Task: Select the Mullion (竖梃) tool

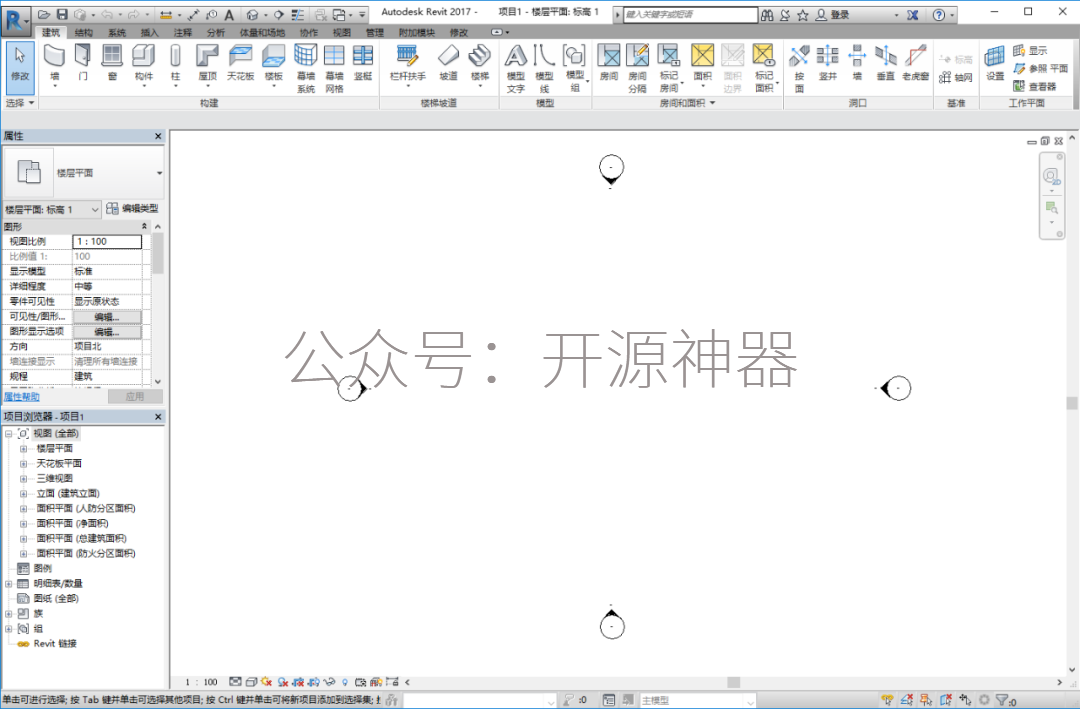Action: pos(362,63)
